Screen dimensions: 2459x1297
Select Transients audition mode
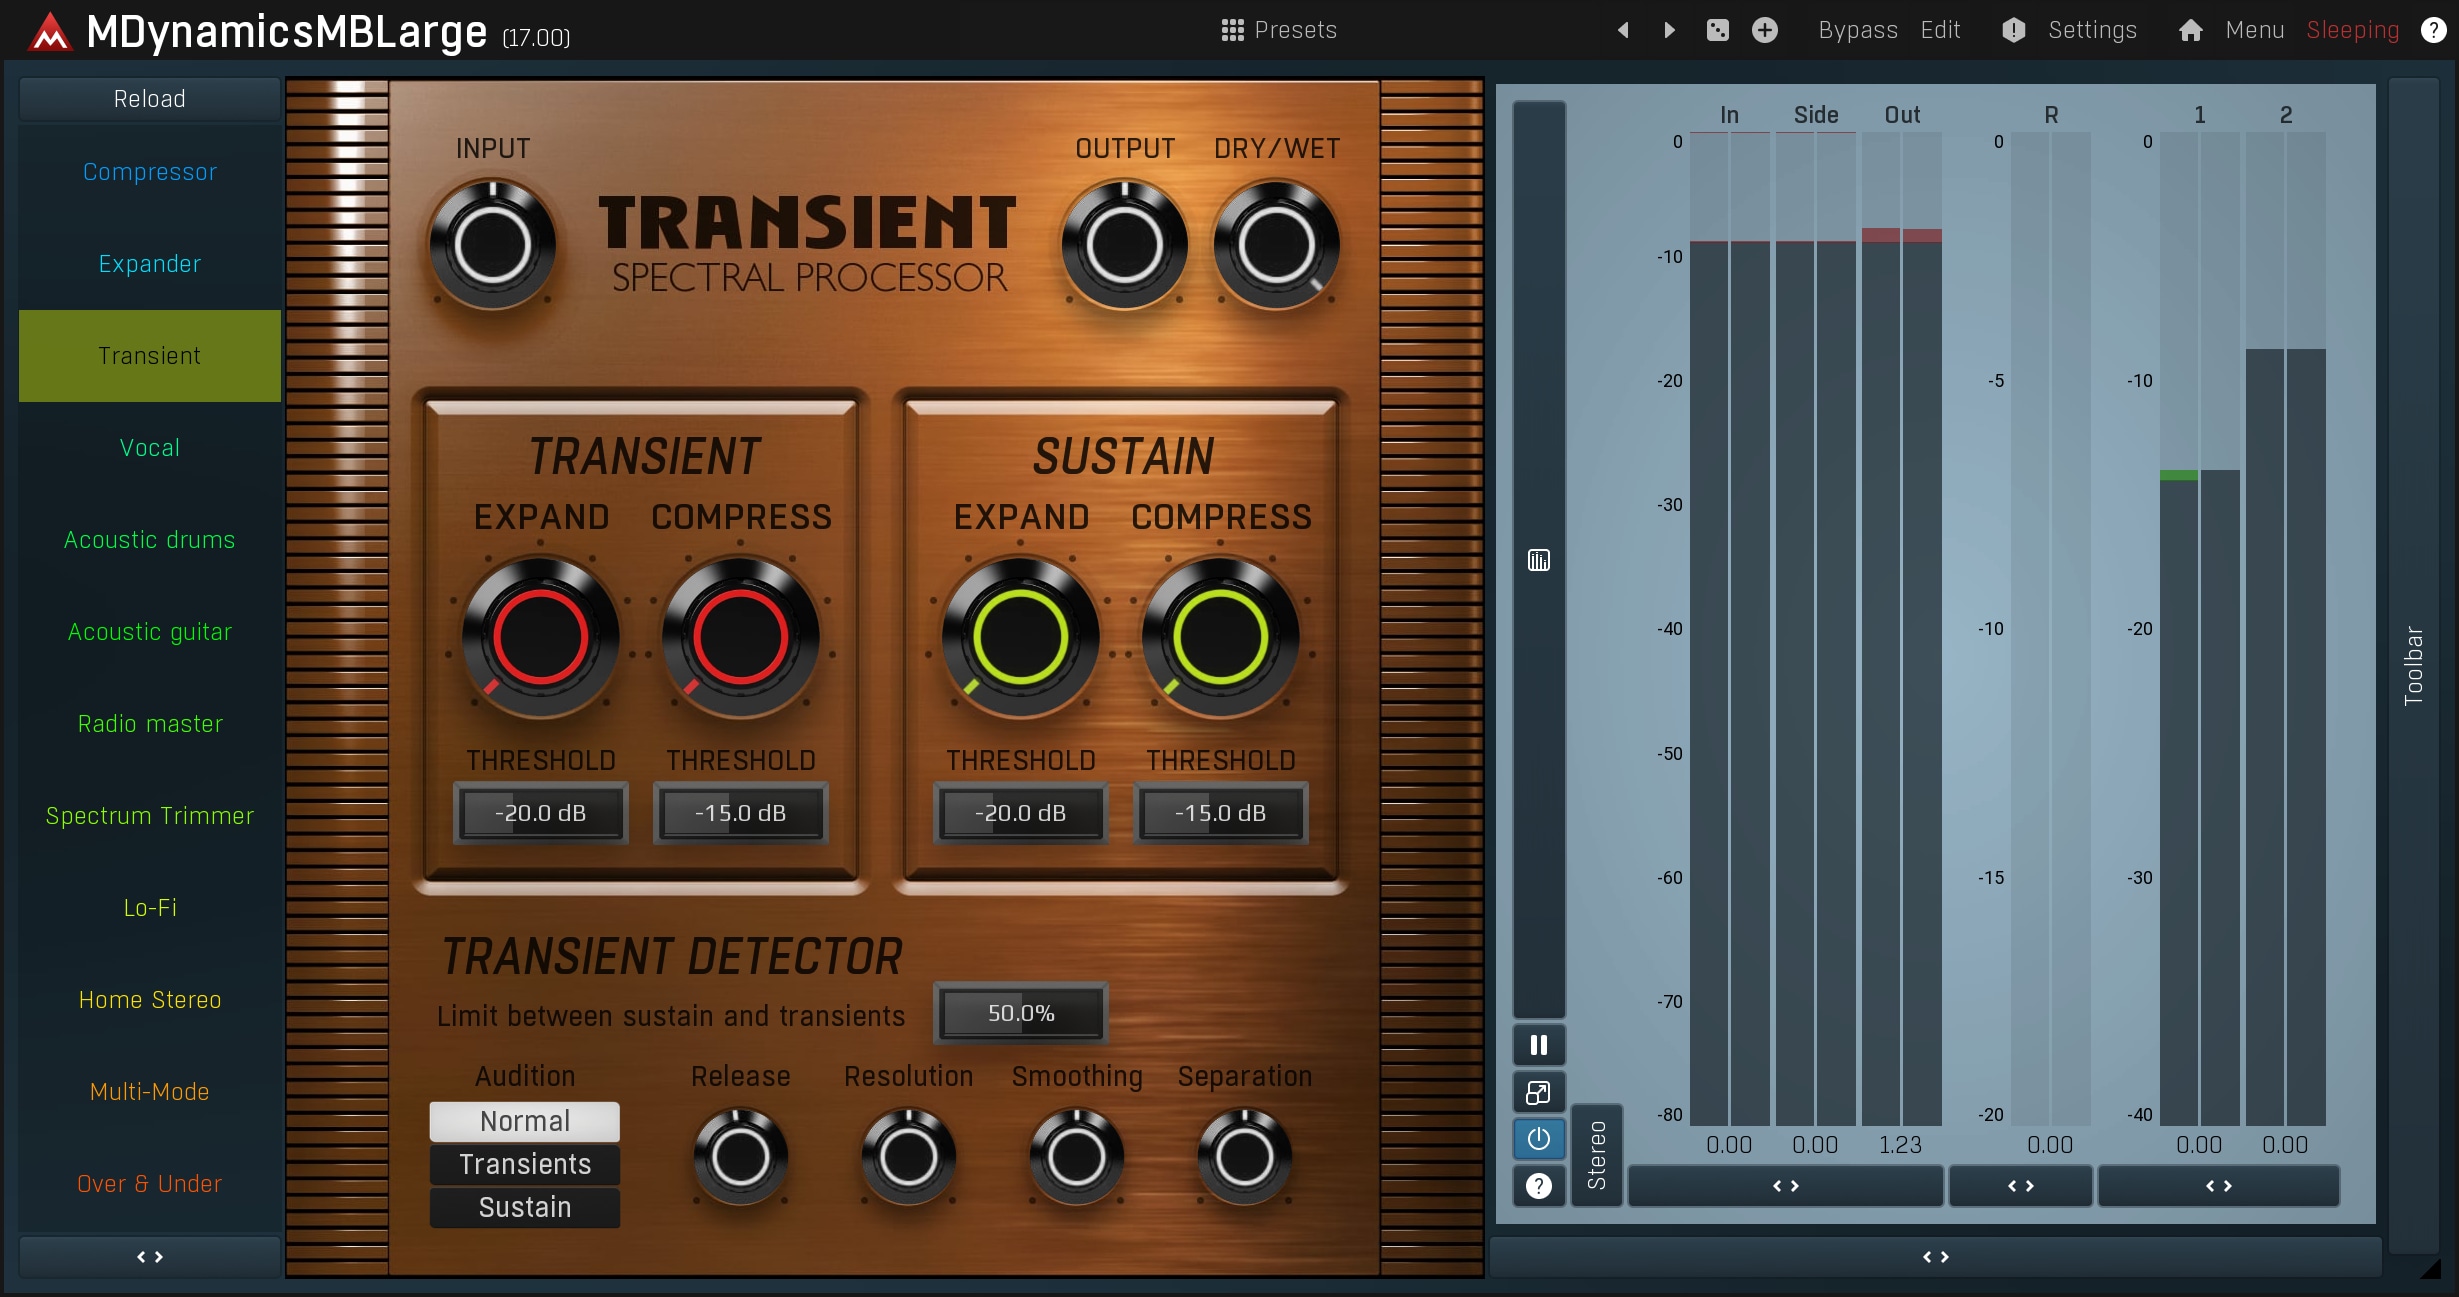524,1164
